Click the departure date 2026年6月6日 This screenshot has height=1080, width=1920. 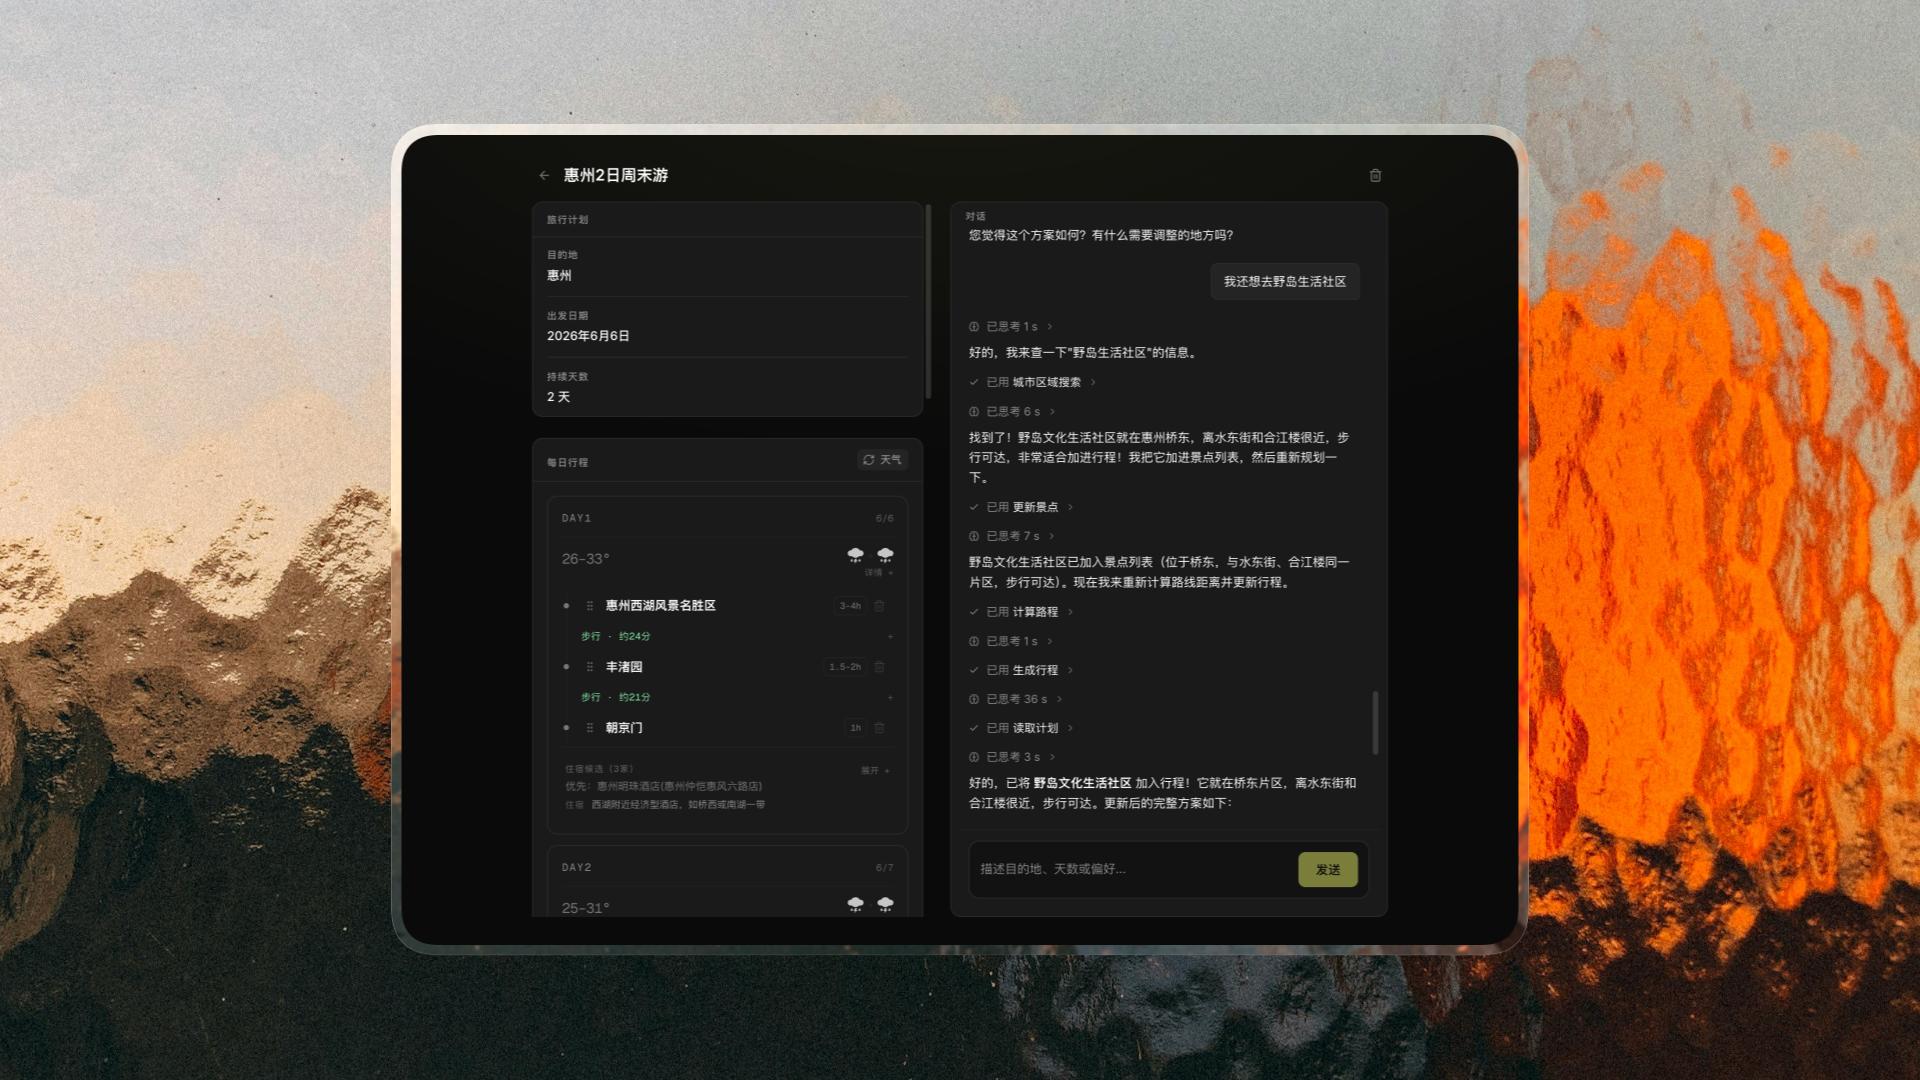pyautogui.click(x=588, y=336)
